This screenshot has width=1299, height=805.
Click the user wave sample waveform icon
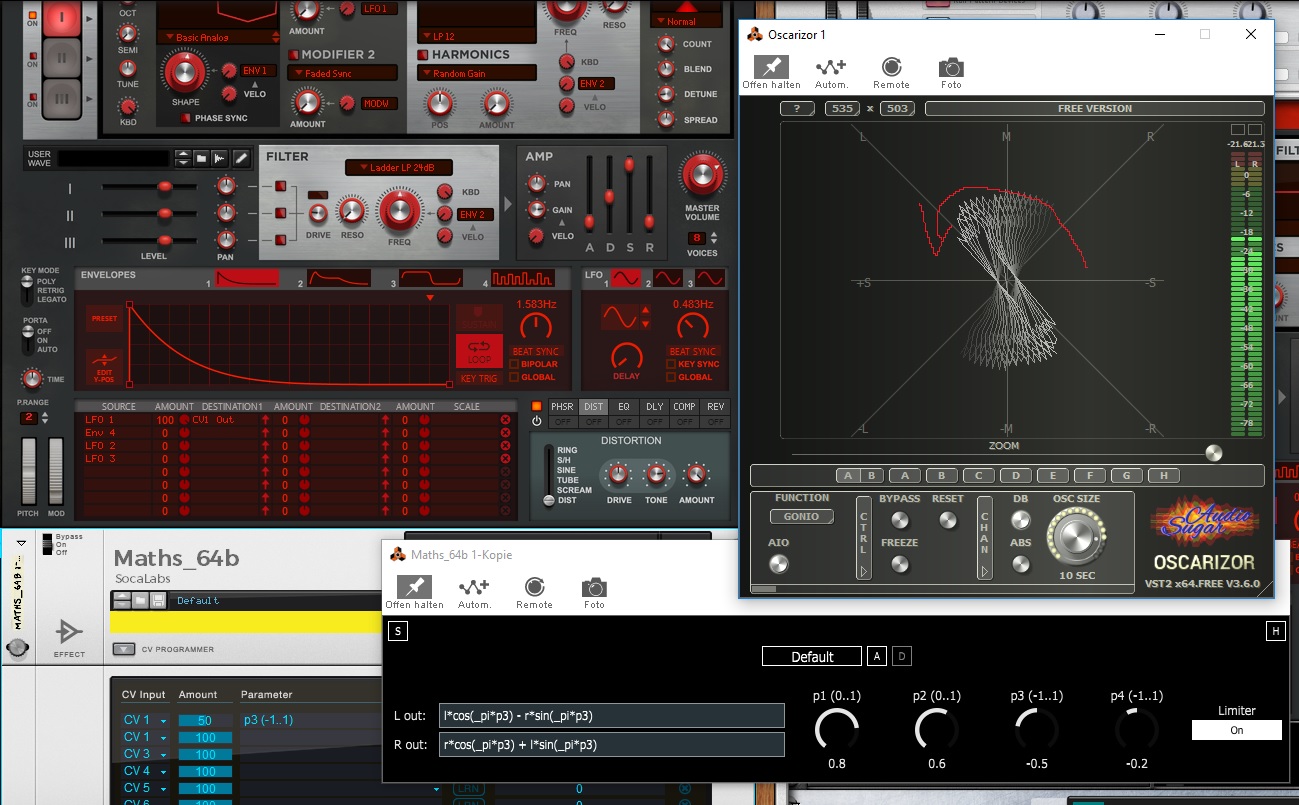coord(220,159)
